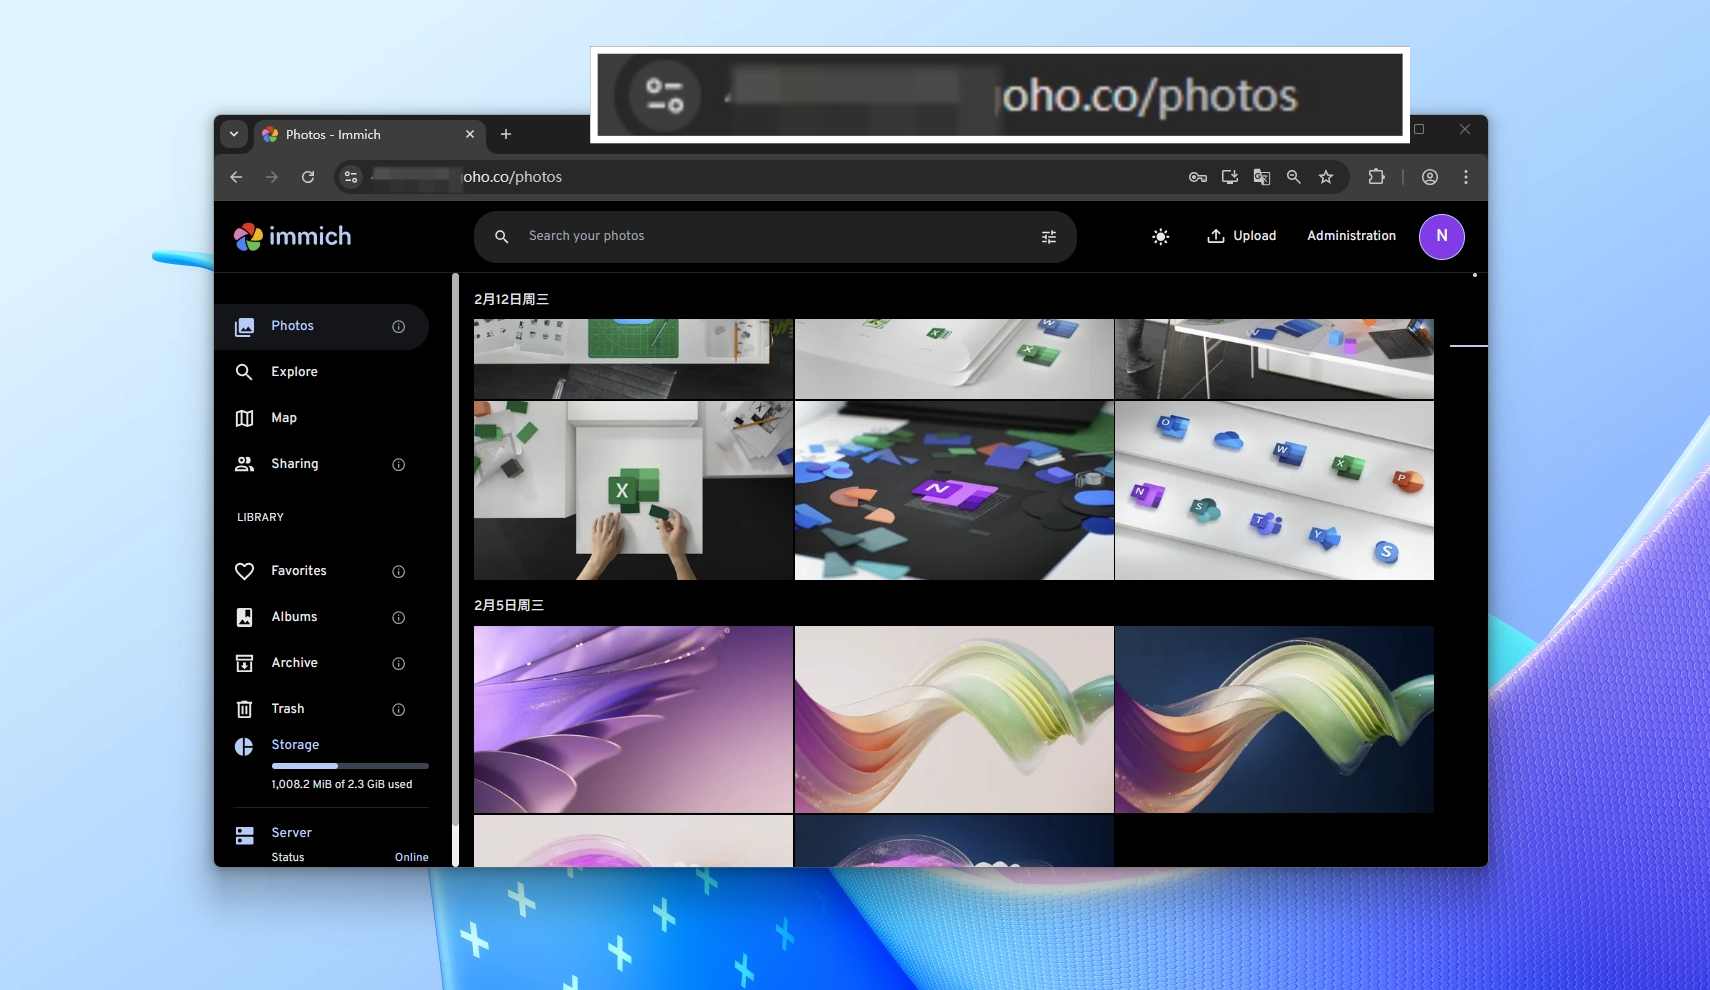
Task: Bookmark this page with the star icon
Action: (1326, 177)
